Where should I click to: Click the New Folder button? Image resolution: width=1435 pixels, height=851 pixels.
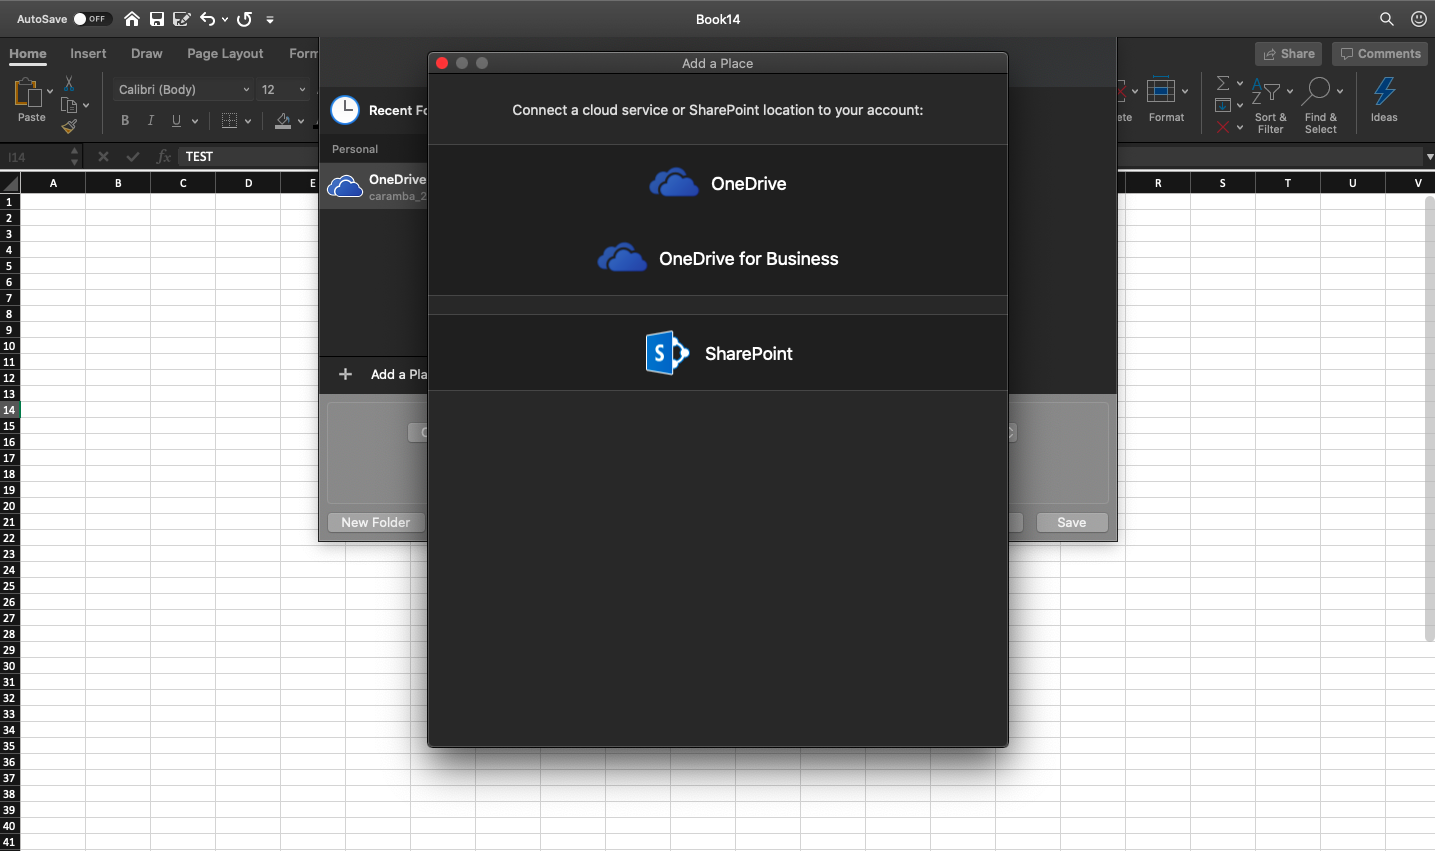click(x=376, y=522)
